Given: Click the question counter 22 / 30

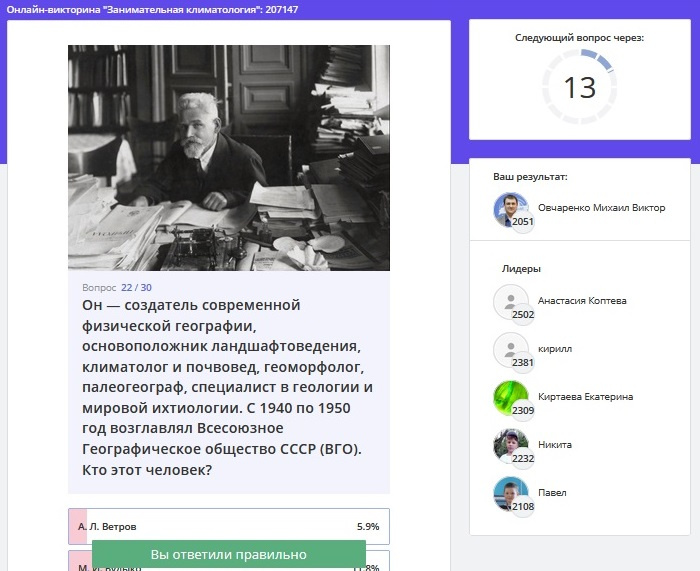Looking at the screenshot, I should point(136,287).
